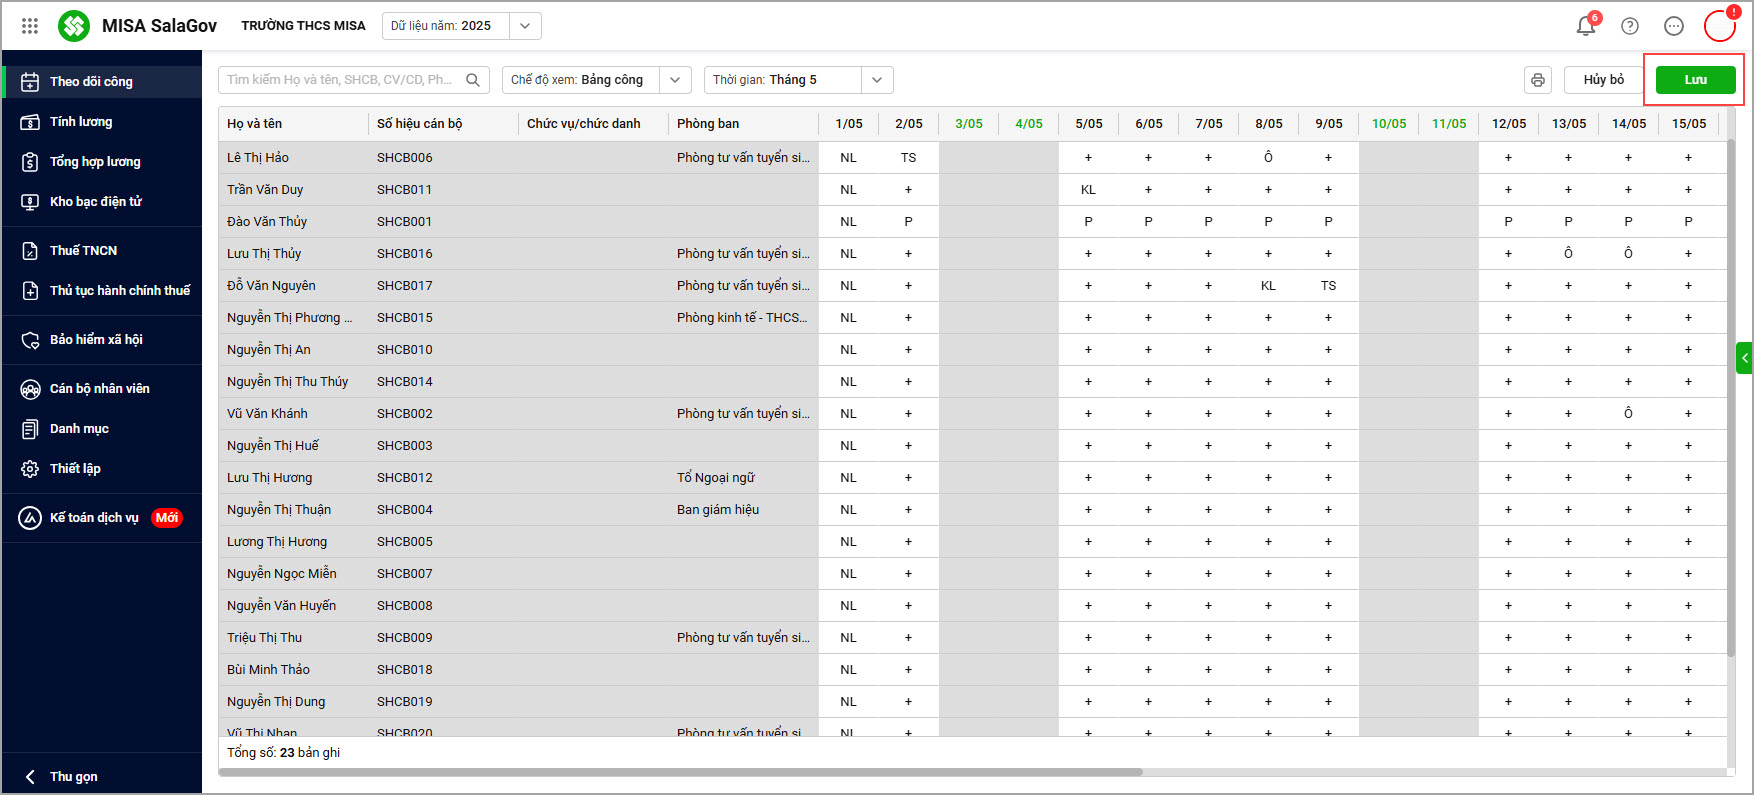Open Bảo hiểm xã hội menu
1754x795 pixels.
pyautogui.click(x=96, y=340)
